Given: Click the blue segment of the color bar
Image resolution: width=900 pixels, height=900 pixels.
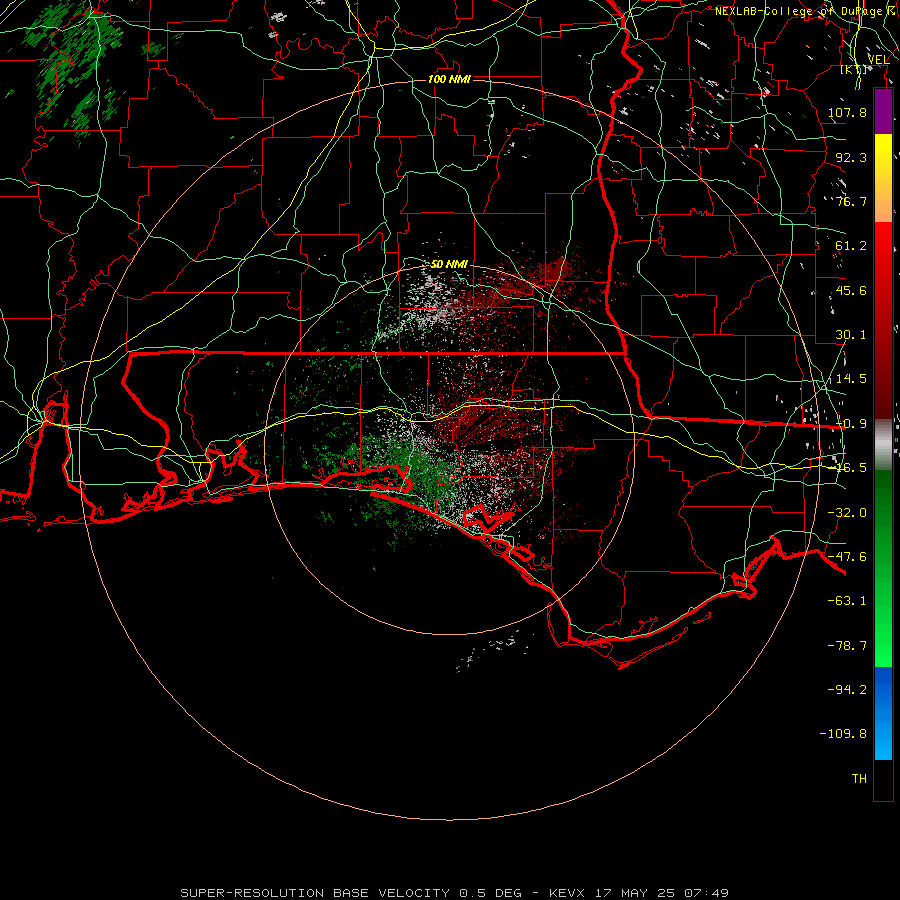Looking at the screenshot, I should [x=883, y=713].
